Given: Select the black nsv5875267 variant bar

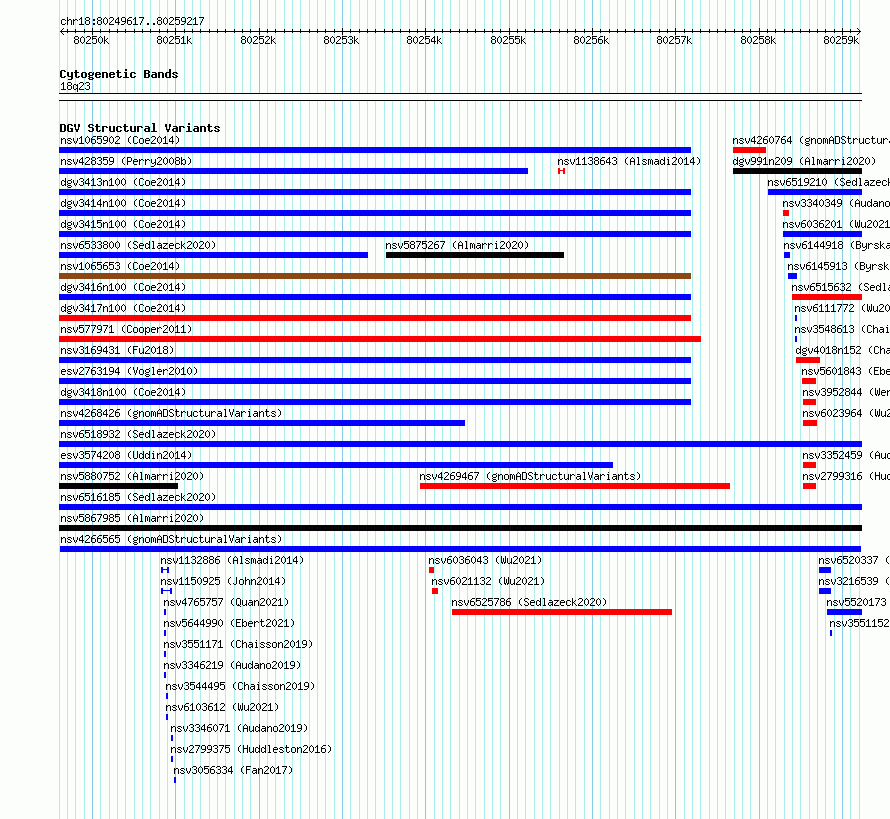Looking at the screenshot, I should point(475,255).
